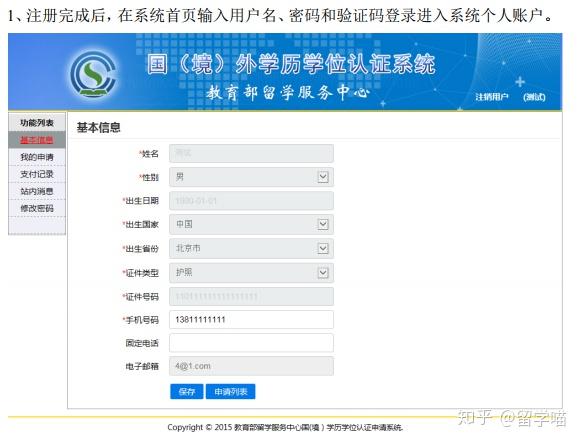
Task: Open the 性别 gender dropdown arrow
Action: [x=323, y=177]
